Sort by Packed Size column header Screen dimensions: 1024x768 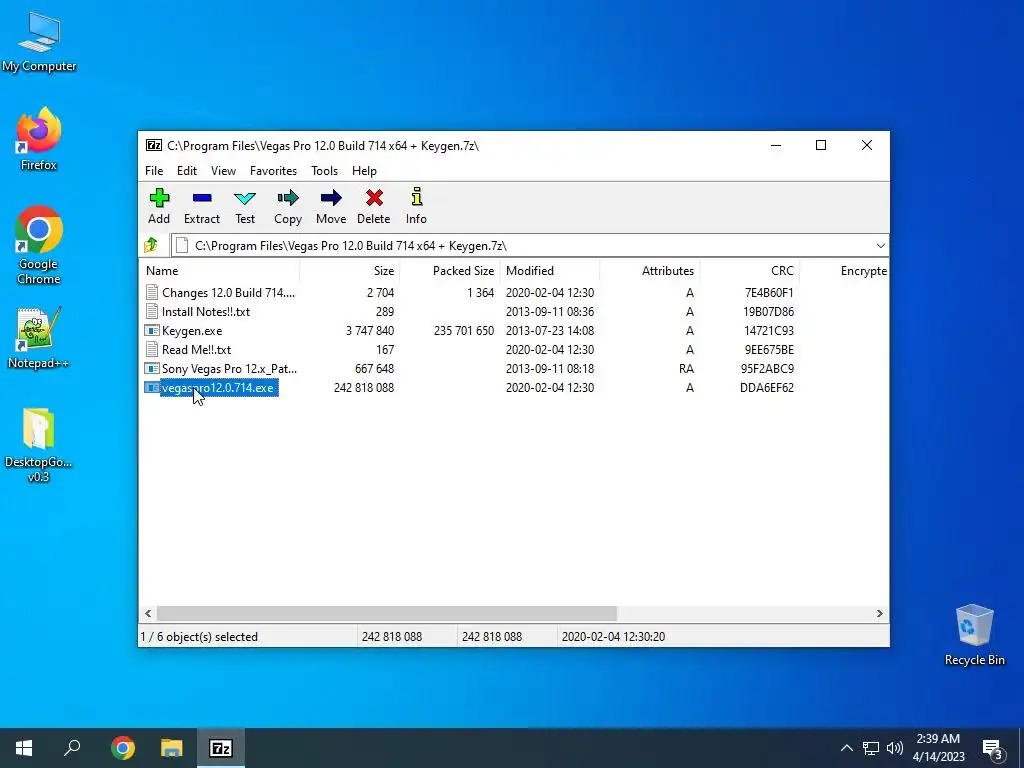450,270
